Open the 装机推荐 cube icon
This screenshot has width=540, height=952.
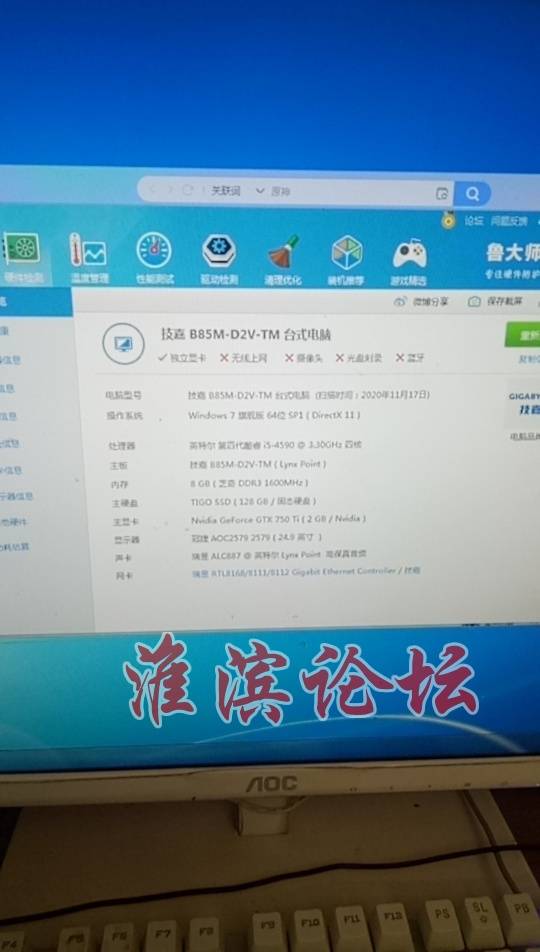347,253
